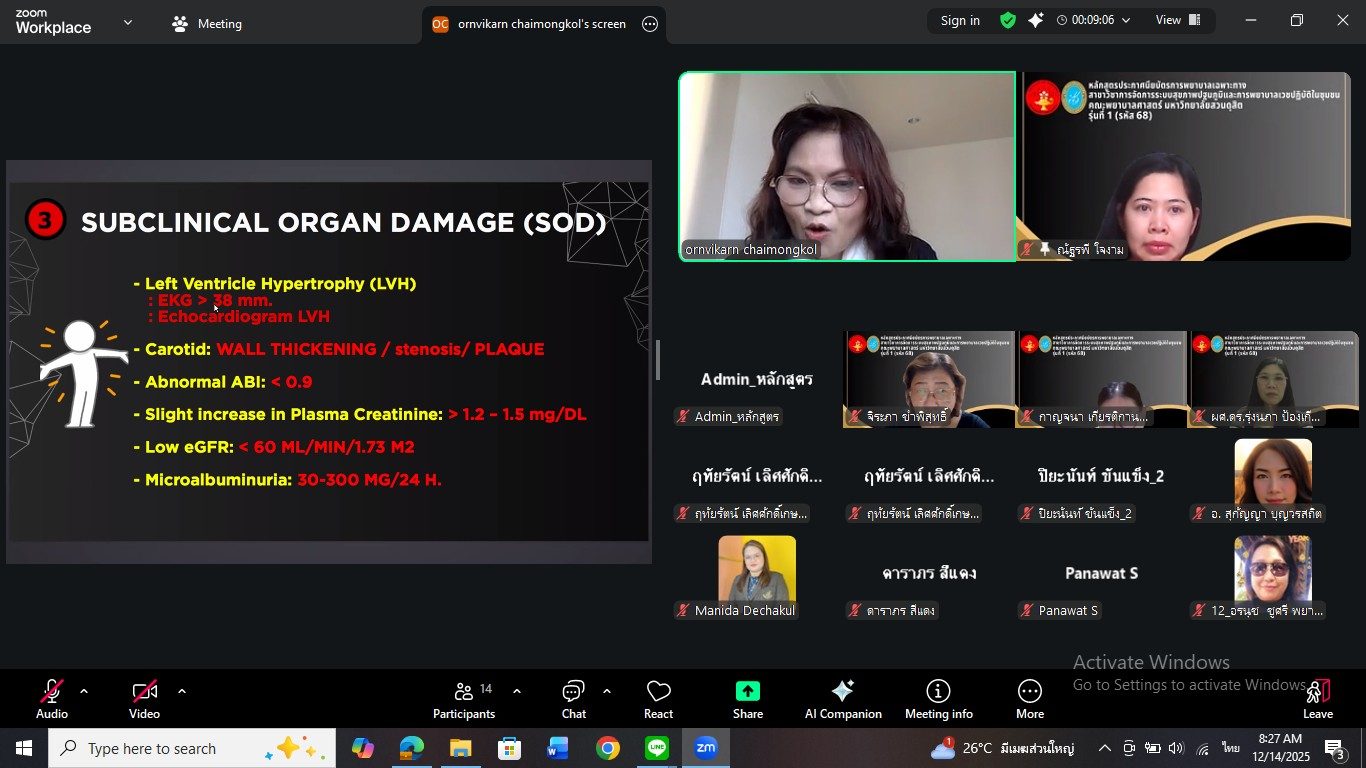Click the Sign in button
This screenshot has width=1366, height=768.
point(960,20)
